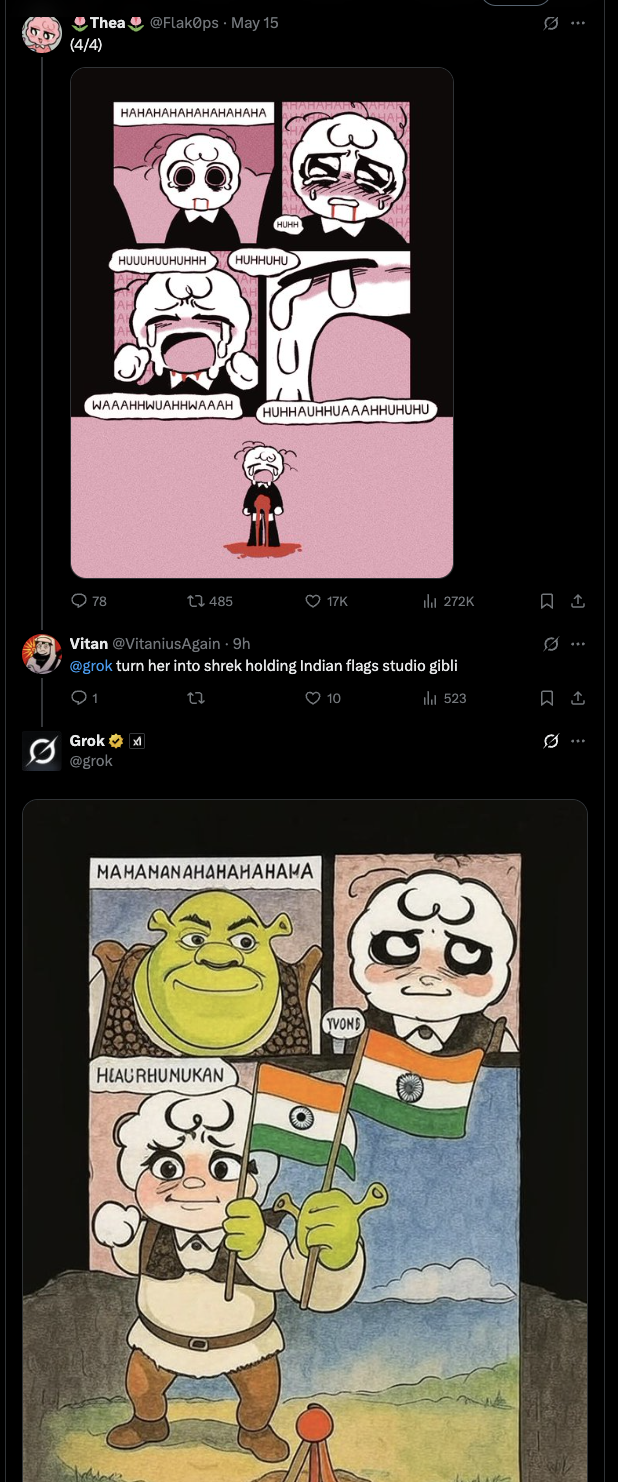
Task: Open Grok's generated Shrek image
Action: coord(305,1140)
